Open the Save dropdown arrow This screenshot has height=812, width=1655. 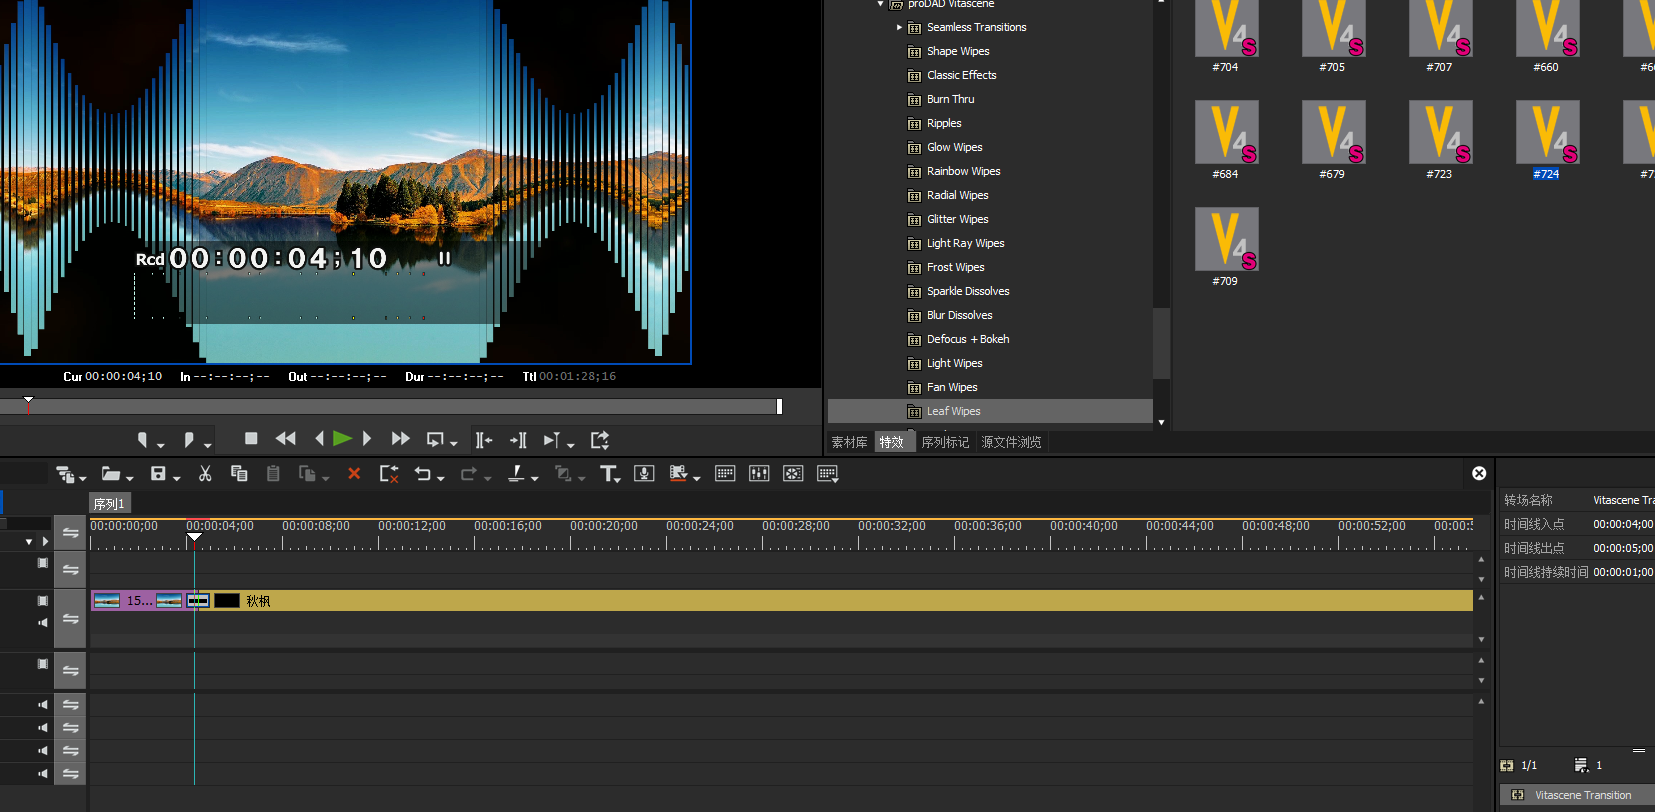(176, 478)
